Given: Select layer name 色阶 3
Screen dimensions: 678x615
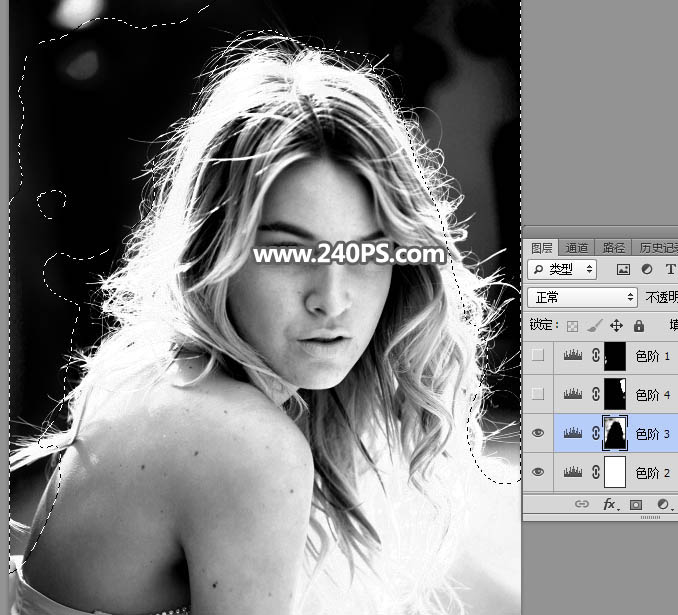Looking at the screenshot, I should point(653,433).
